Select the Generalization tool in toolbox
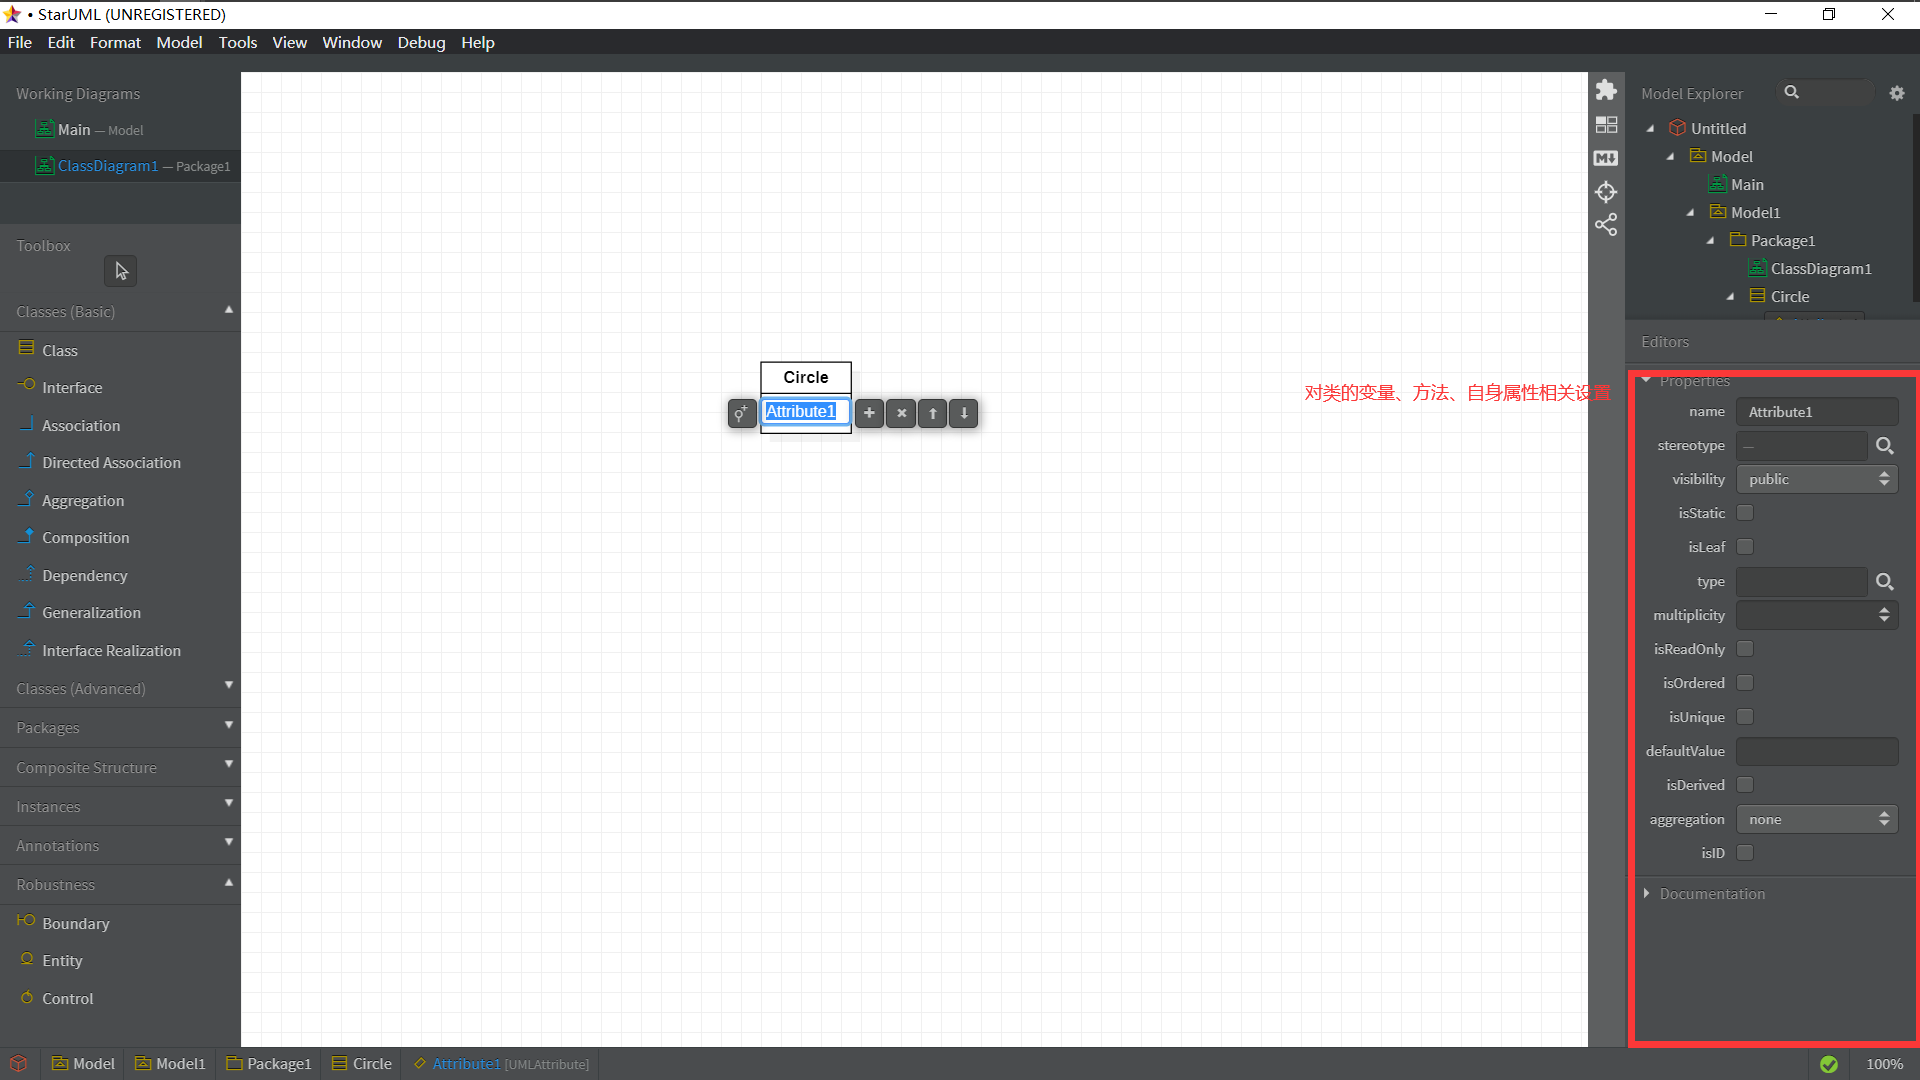 (x=91, y=612)
